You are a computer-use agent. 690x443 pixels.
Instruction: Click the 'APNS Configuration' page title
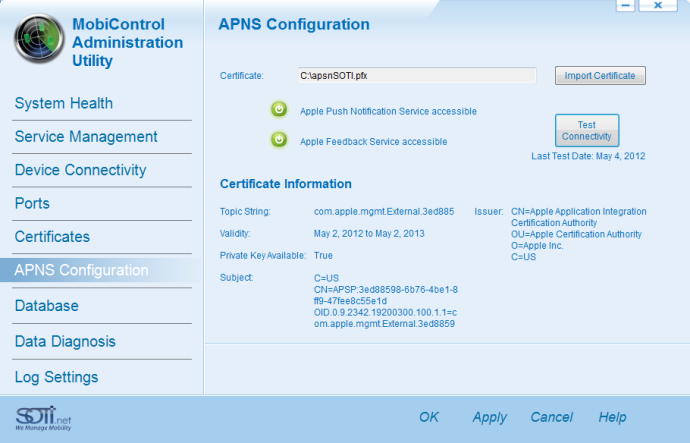click(x=294, y=24)
